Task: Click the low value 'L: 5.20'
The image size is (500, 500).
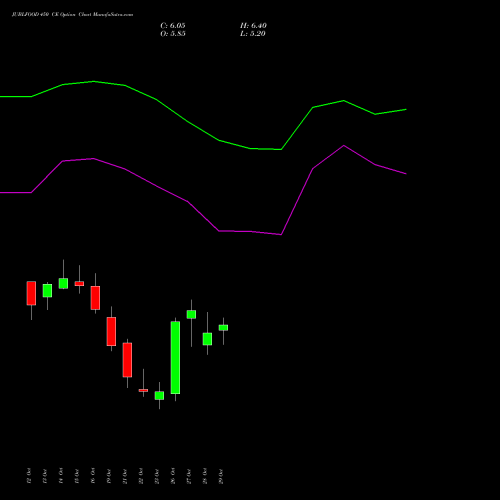Action: tap(253, 34)
